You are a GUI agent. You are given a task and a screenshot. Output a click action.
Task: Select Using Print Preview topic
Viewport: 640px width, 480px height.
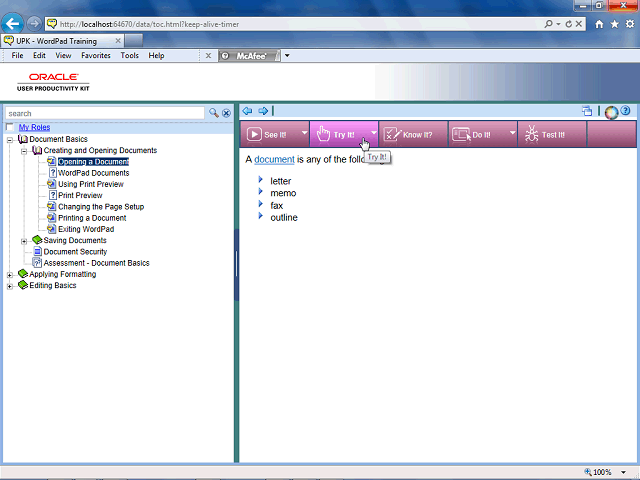[x=91, y=184]
